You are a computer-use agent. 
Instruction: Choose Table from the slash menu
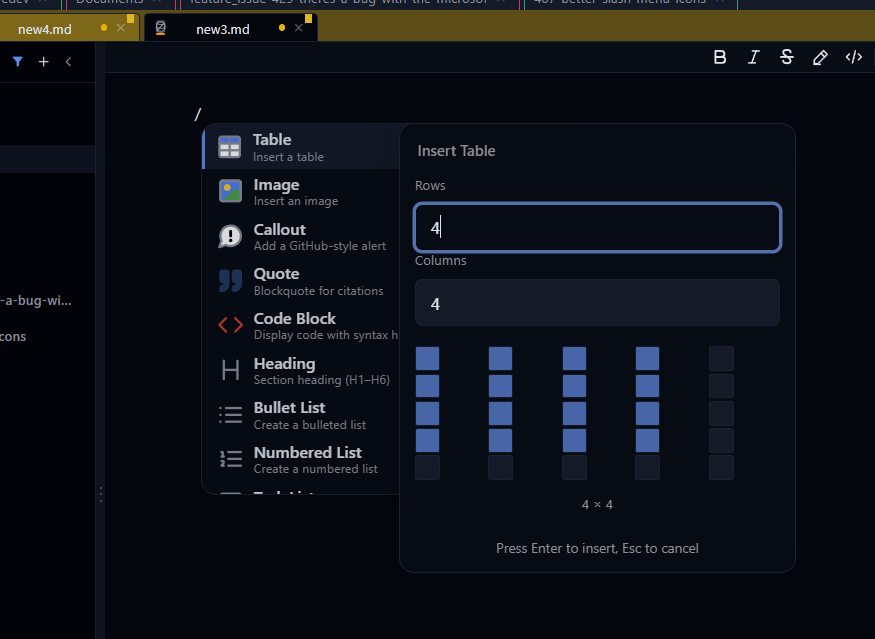[x=301, y=147]
